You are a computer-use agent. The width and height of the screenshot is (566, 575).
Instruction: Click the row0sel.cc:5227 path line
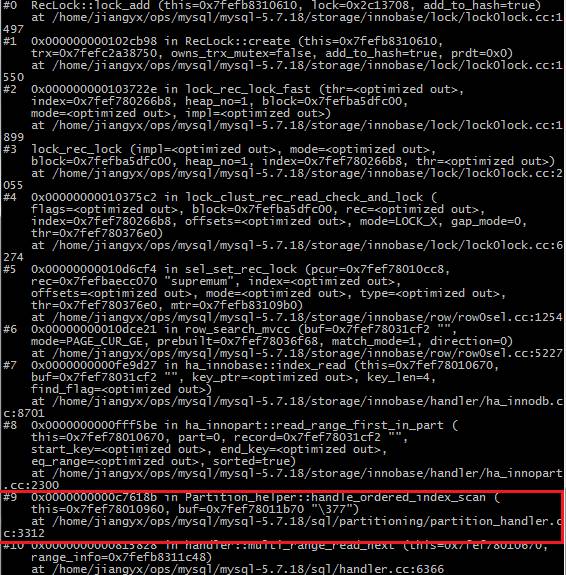tap(296, 353)
